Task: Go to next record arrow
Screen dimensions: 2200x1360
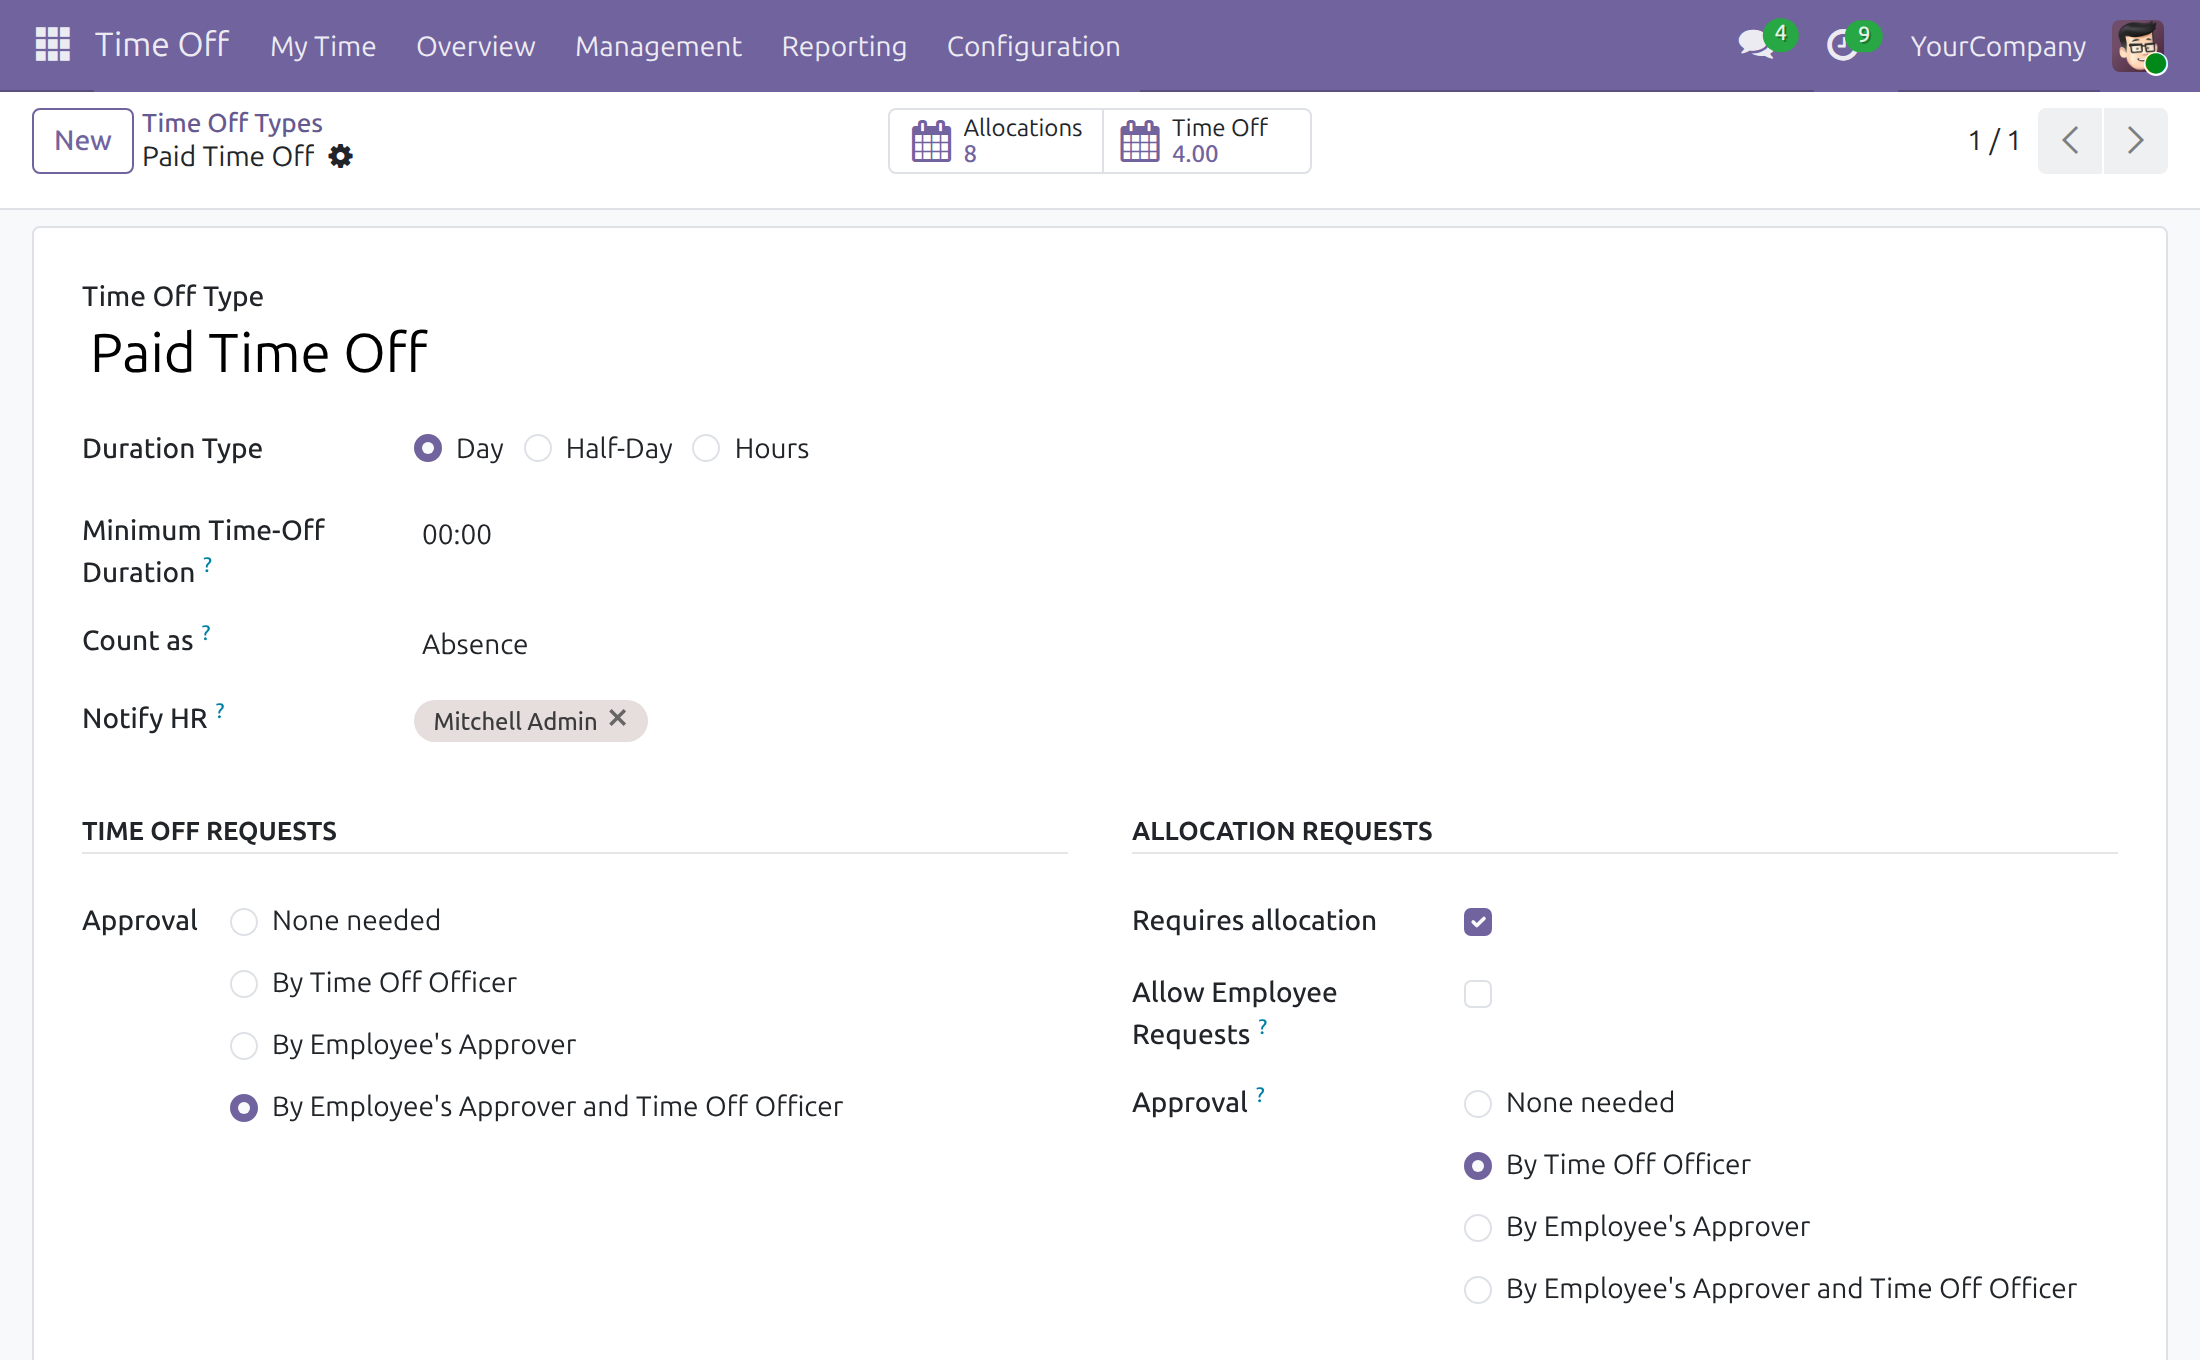Action: (x=2135, y=140)
